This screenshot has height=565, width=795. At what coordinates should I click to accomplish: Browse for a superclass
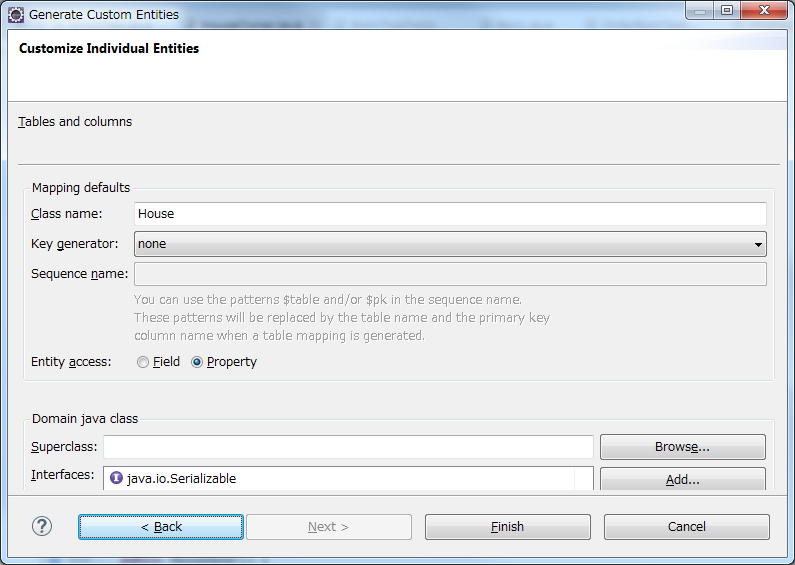(x=682, y=447)
